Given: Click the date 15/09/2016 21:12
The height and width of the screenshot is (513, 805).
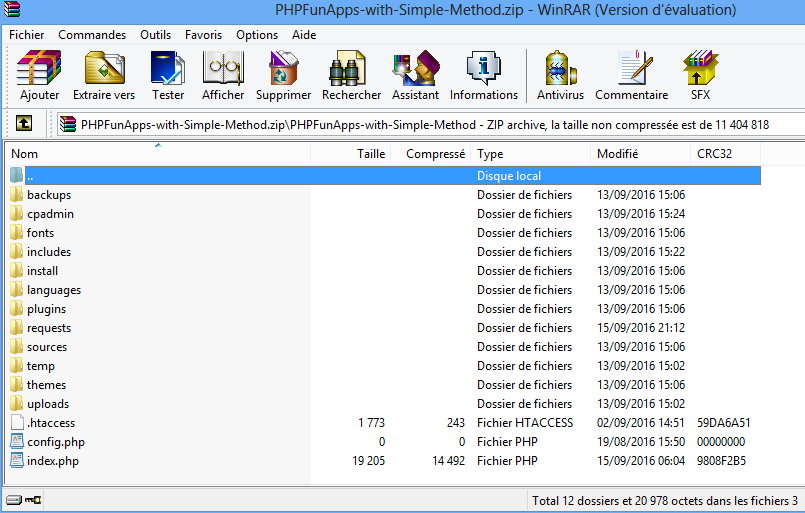Looking at the screenshot, I should pos(641,328).
